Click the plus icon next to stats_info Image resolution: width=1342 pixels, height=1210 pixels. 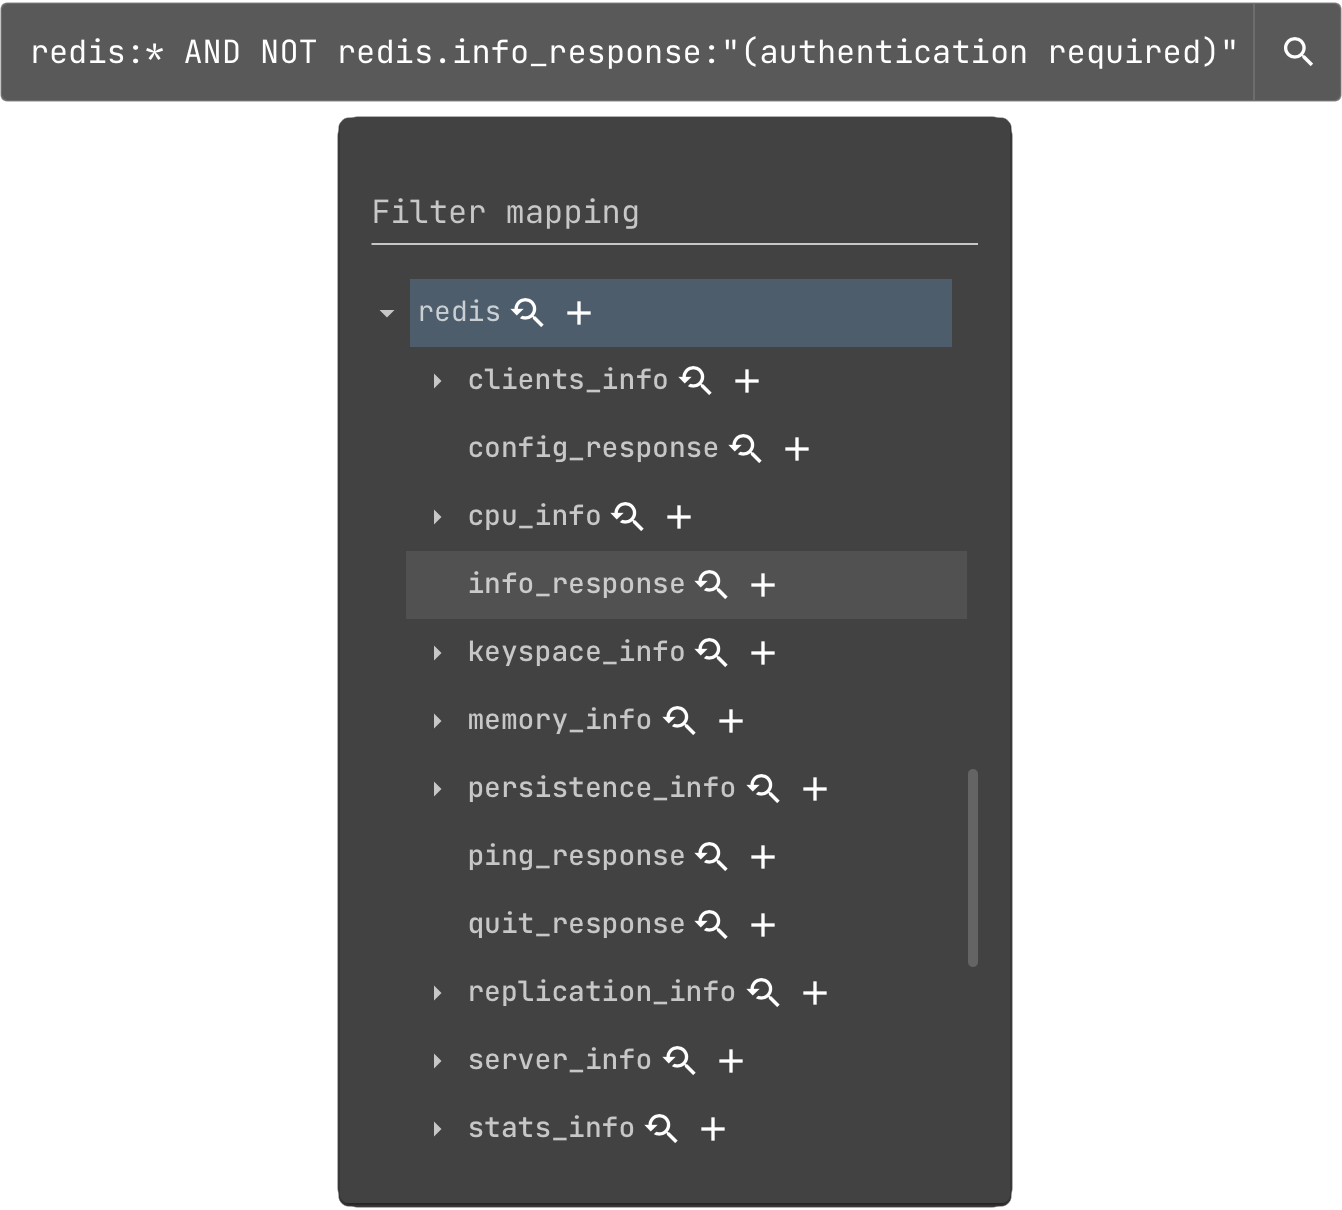coord(712,1129)
